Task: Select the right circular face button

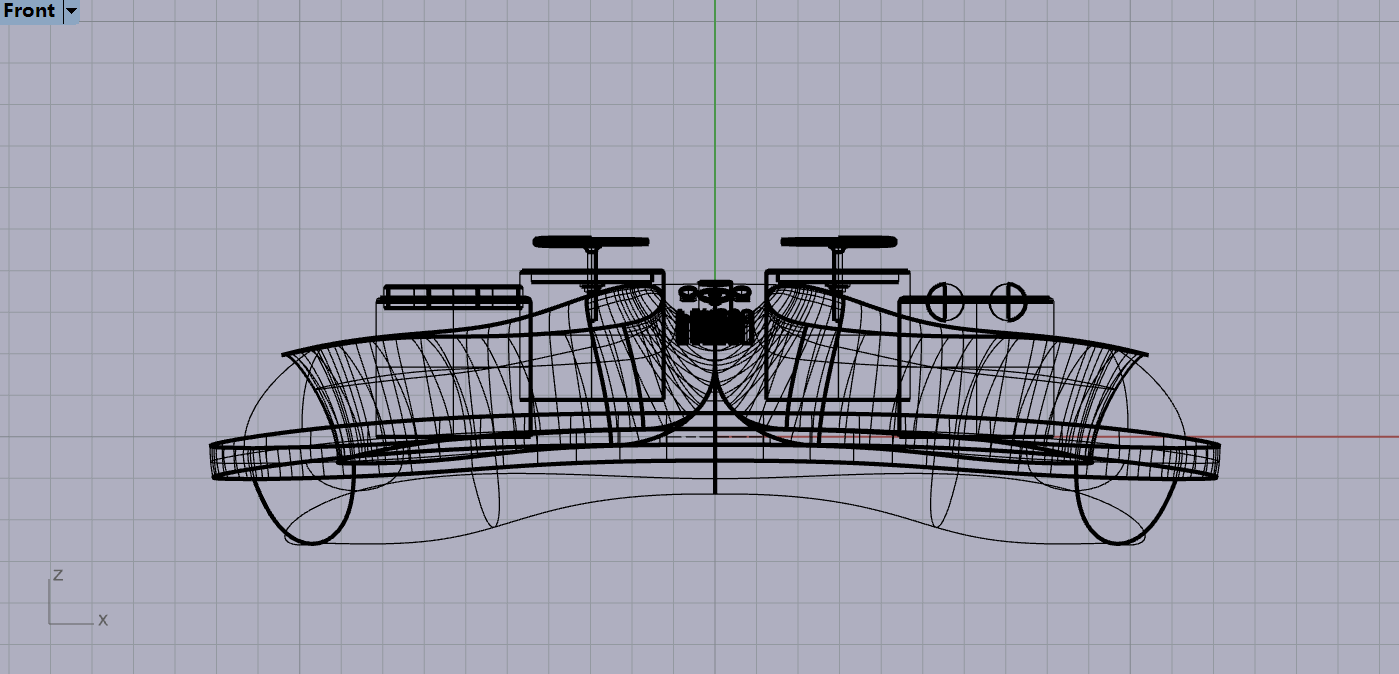Action: point(1008,297)
